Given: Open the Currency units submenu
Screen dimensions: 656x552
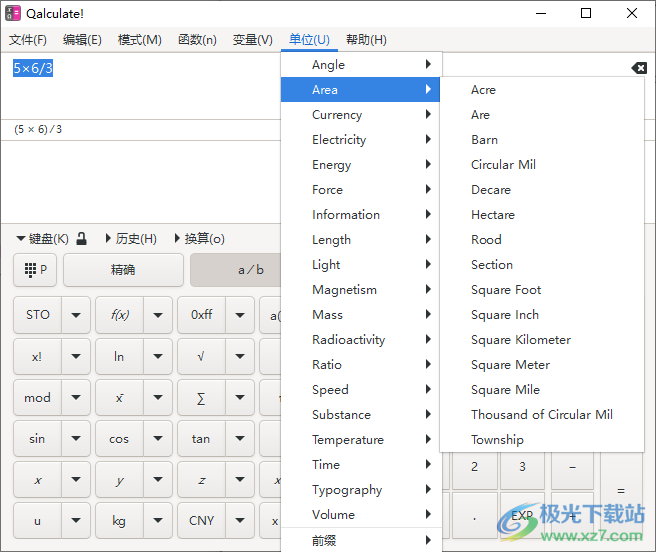Looking at the screenshot, I should 361,114.
